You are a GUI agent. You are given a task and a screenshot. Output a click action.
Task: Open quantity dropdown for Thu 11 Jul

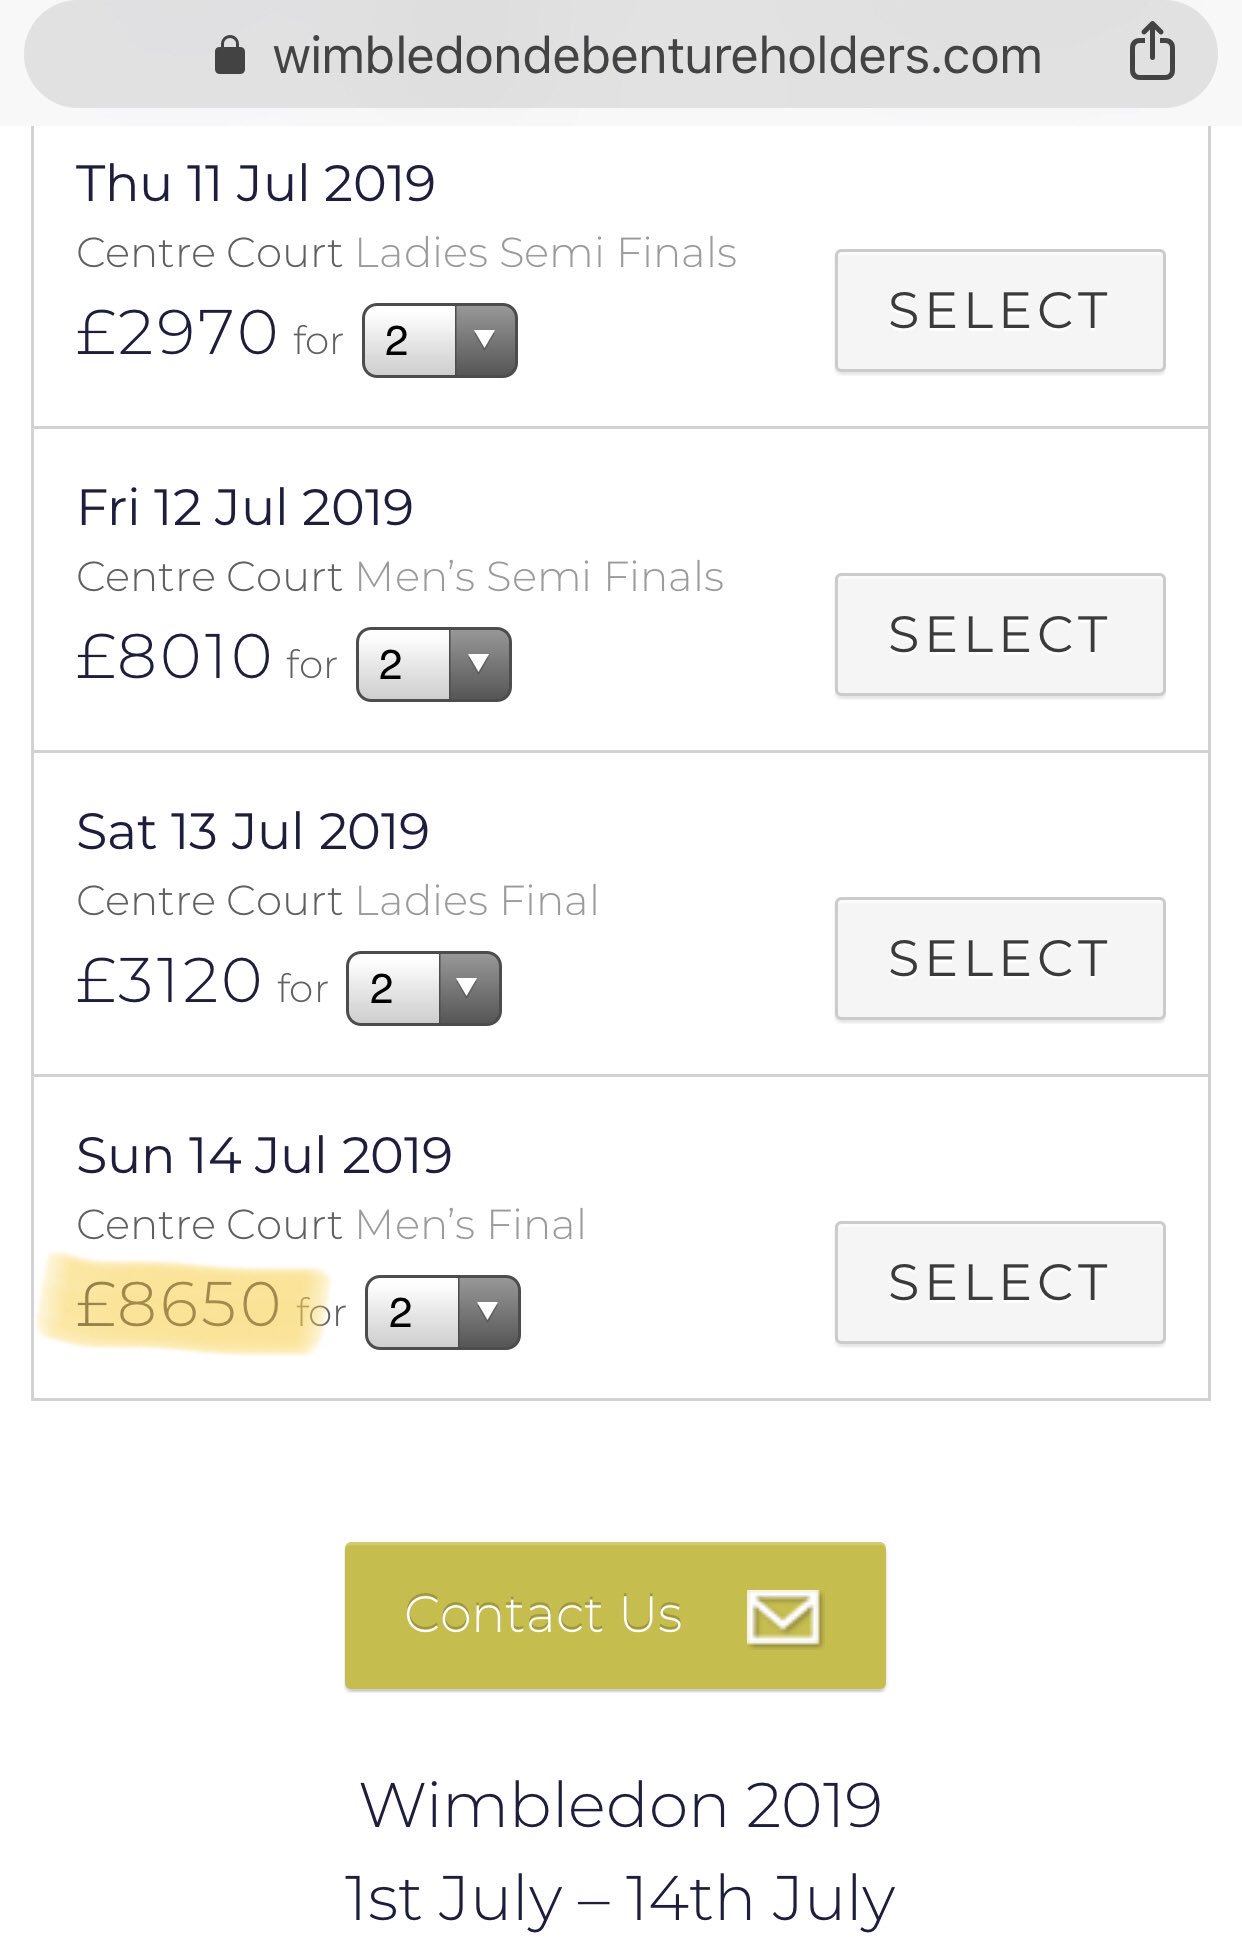[x=440, y=341]
